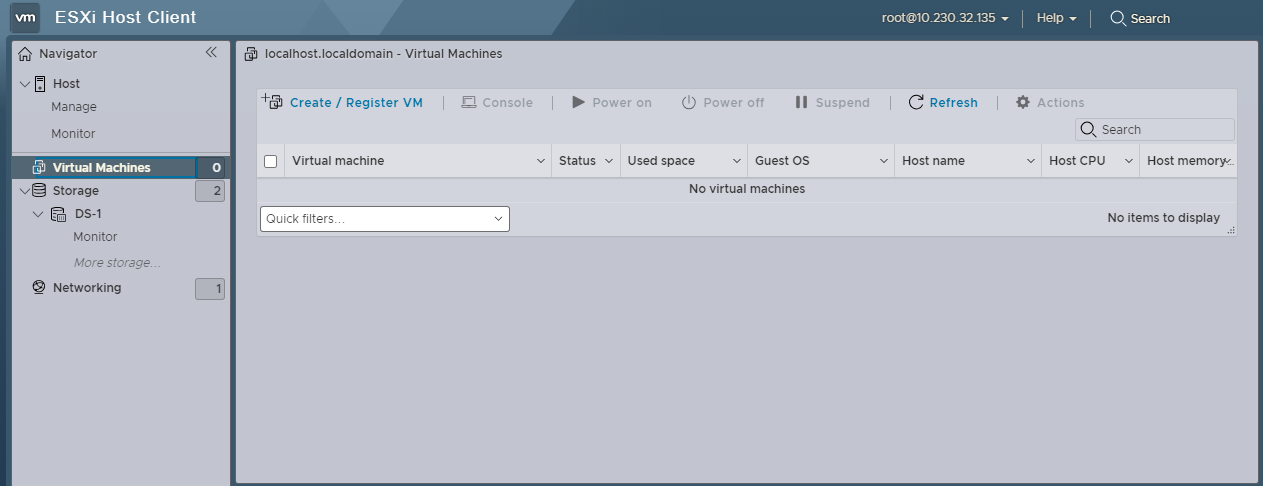Click the Storage database icon in Navigator
The height and width of the screenshot is (486, 1263).
click(39, 191)
